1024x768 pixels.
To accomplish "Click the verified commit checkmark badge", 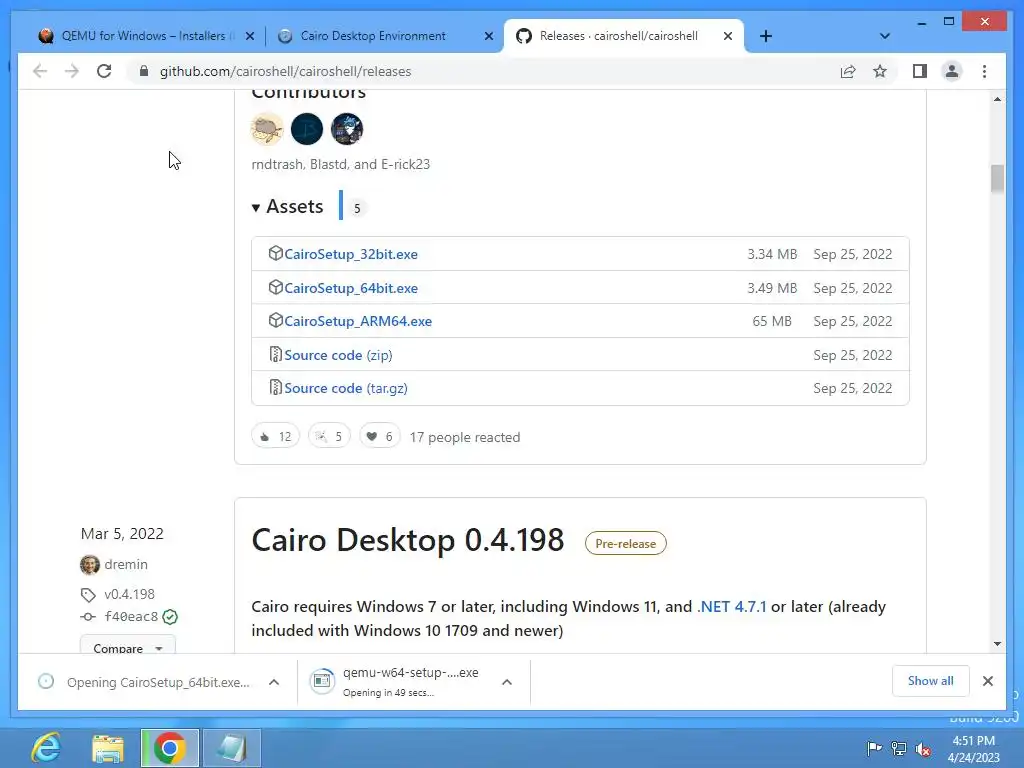I will pos(170,616).
